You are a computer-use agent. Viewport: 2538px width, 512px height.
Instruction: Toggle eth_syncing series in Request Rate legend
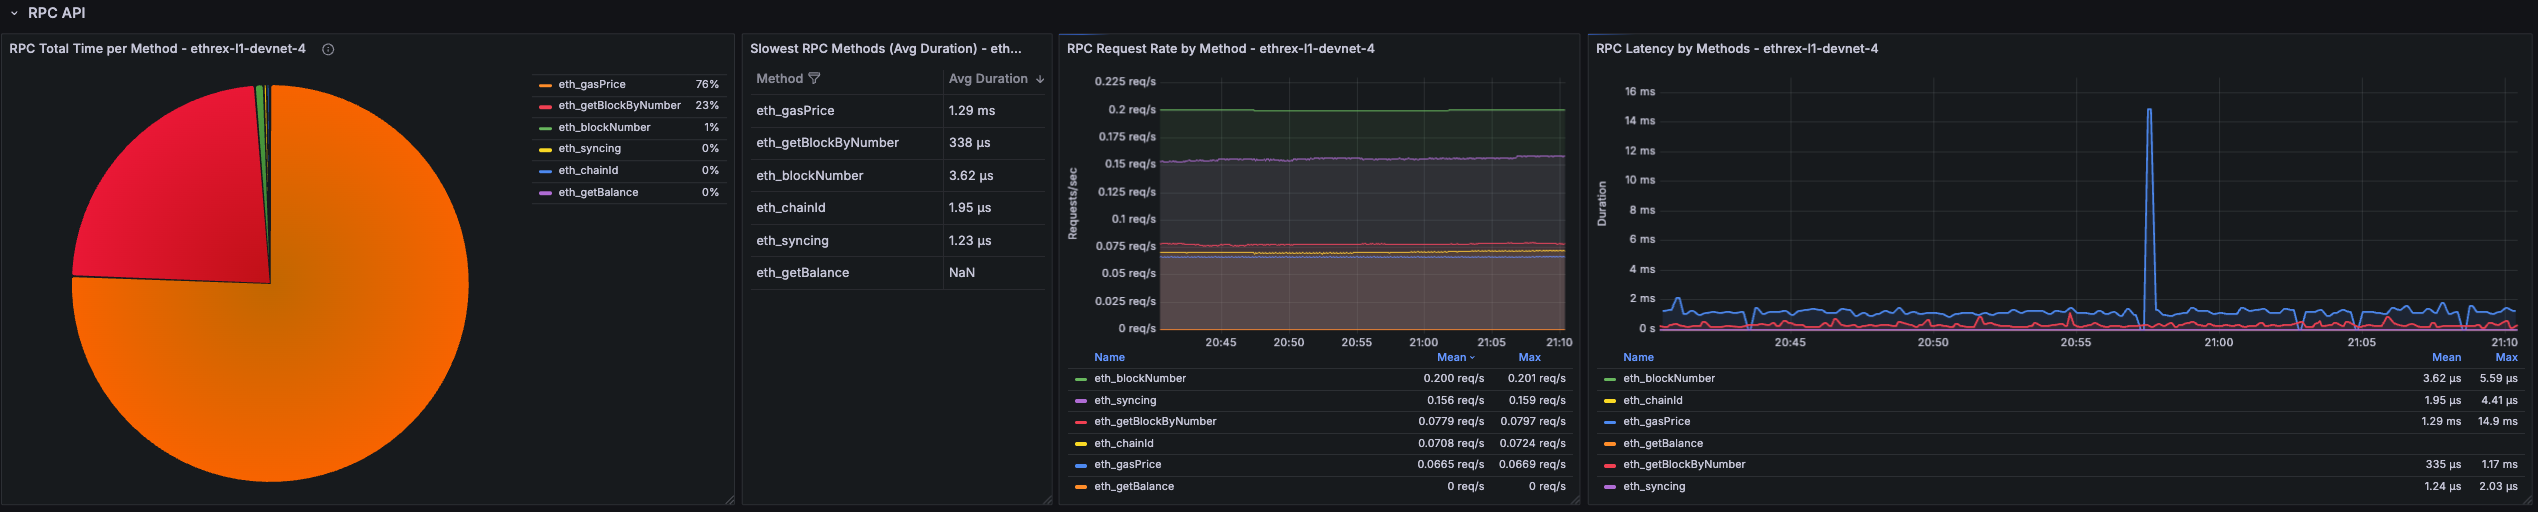tap(1125, 400)
